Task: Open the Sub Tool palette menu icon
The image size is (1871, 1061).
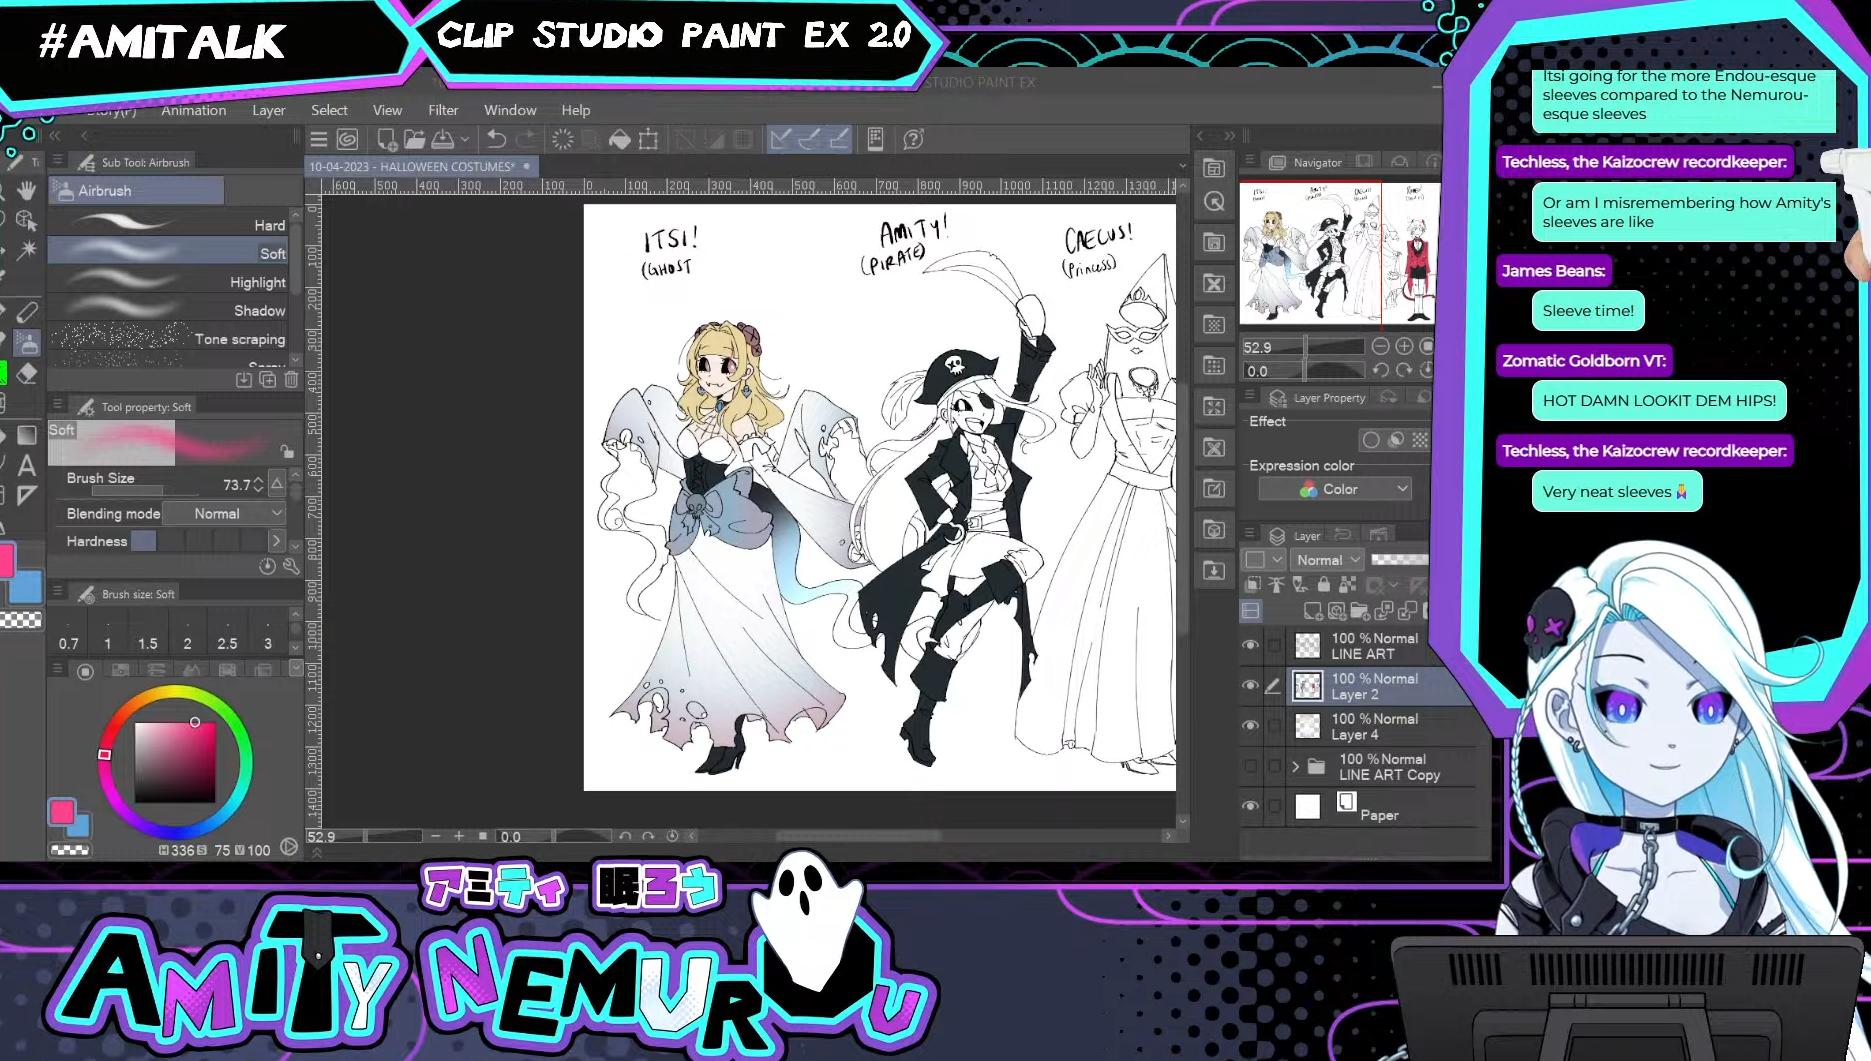Action: tap(58, 161)
